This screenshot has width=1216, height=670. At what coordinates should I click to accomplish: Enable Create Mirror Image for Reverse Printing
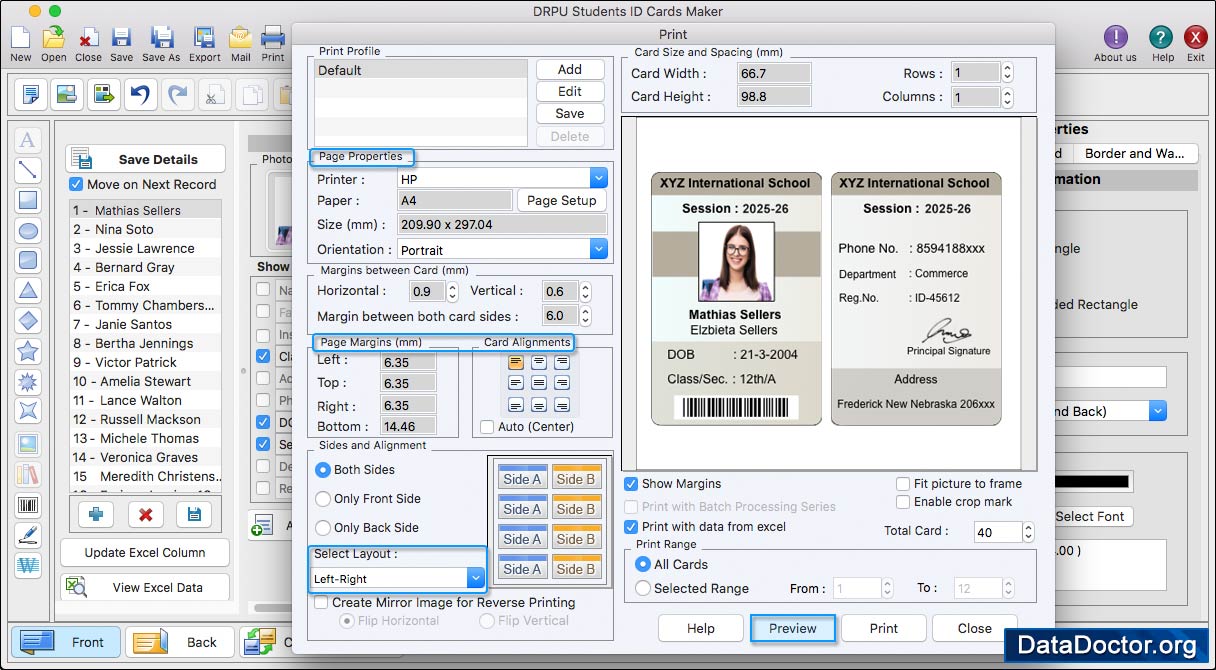point(321,603)
